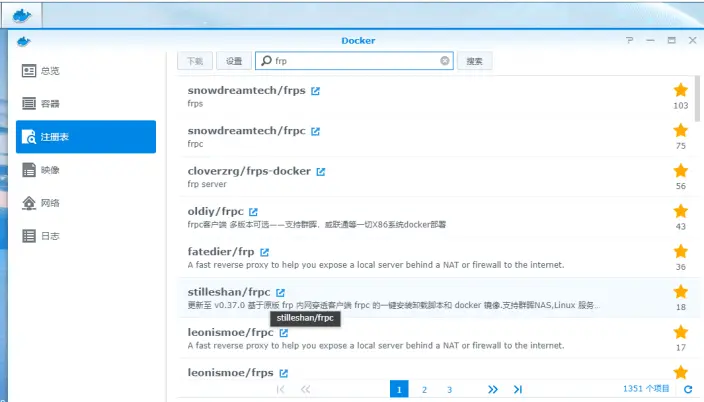
Task: Open external link for snowdreamtech/frpc
Action: point(316,131)
